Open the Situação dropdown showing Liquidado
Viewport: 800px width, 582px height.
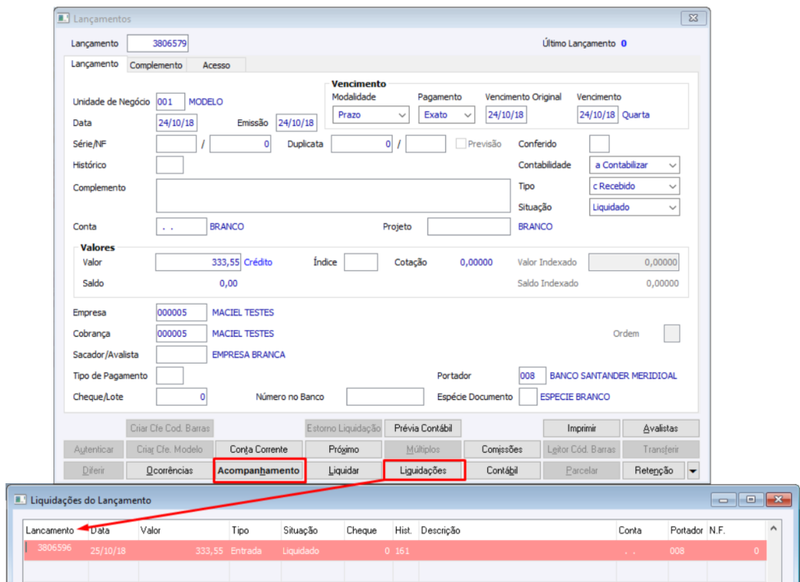[x=634, y=207]
